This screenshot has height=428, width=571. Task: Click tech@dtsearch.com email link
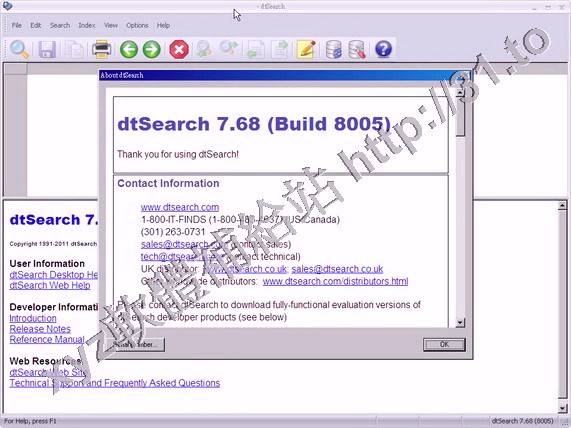pos(181,256)
